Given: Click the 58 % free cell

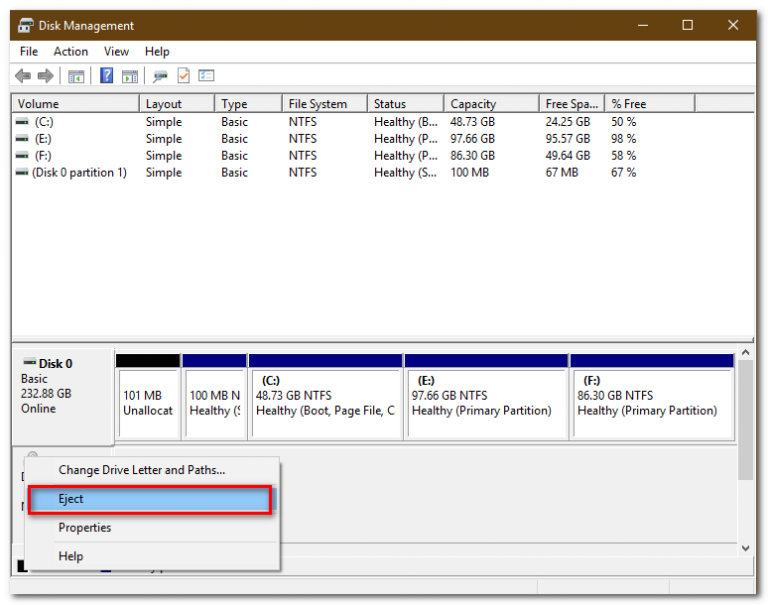Looking at the screenshot, I should pyautogui.click(x=624, y=155).
